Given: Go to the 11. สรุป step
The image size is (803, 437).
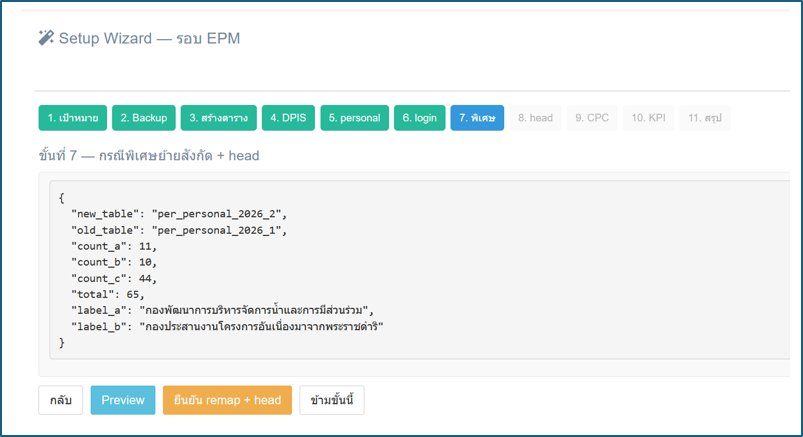Looking at the screenshot, I should (705, 118).
